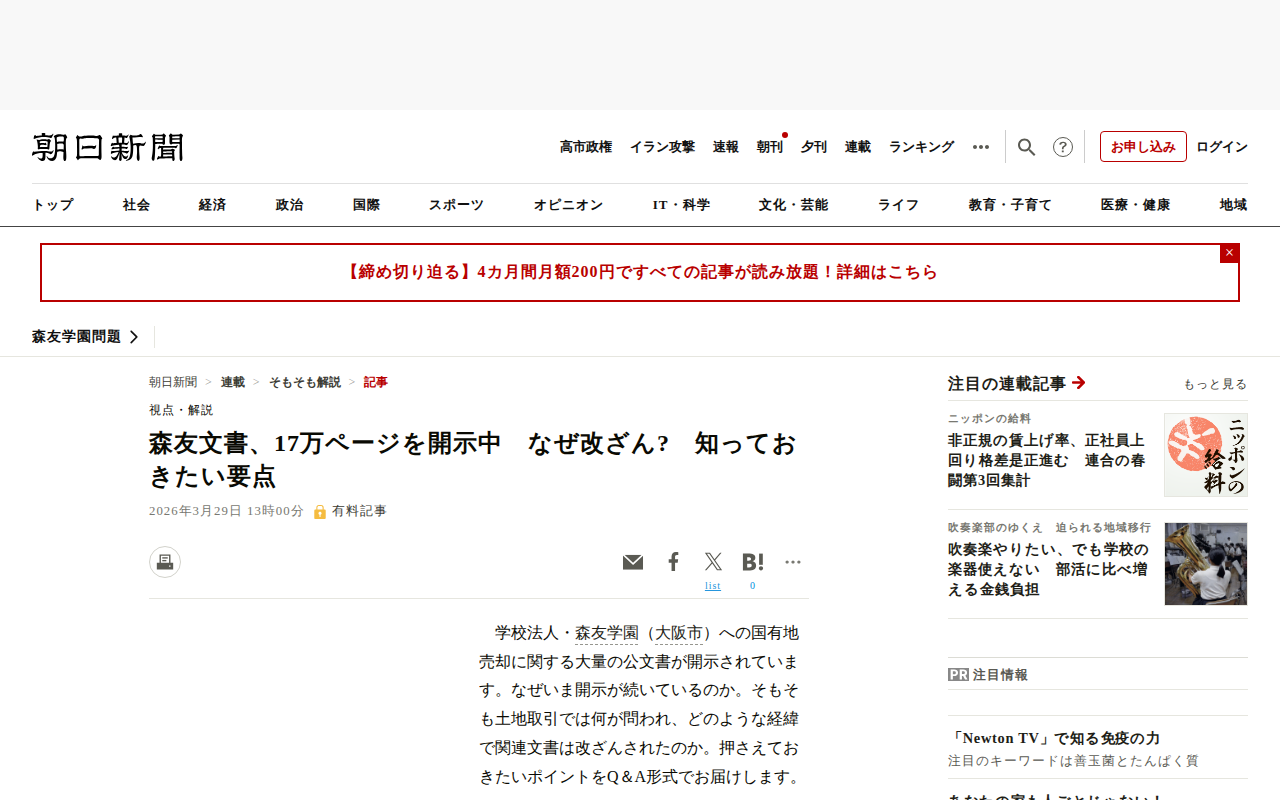This screenshot has width=1280, height=800.
Task: Click the ニッポンの給料 series label
Action: click(x=989, y=418)
